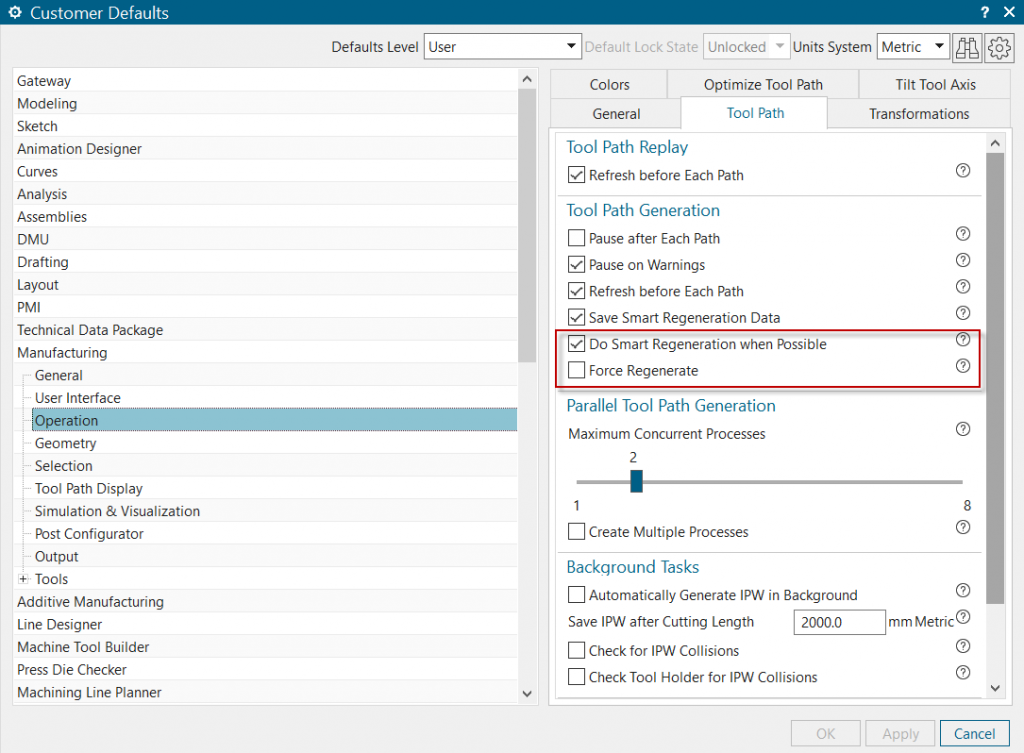Click help icon for Check for IPW Collisions
Screen dimensions: 1024x753
pos(963,646)
